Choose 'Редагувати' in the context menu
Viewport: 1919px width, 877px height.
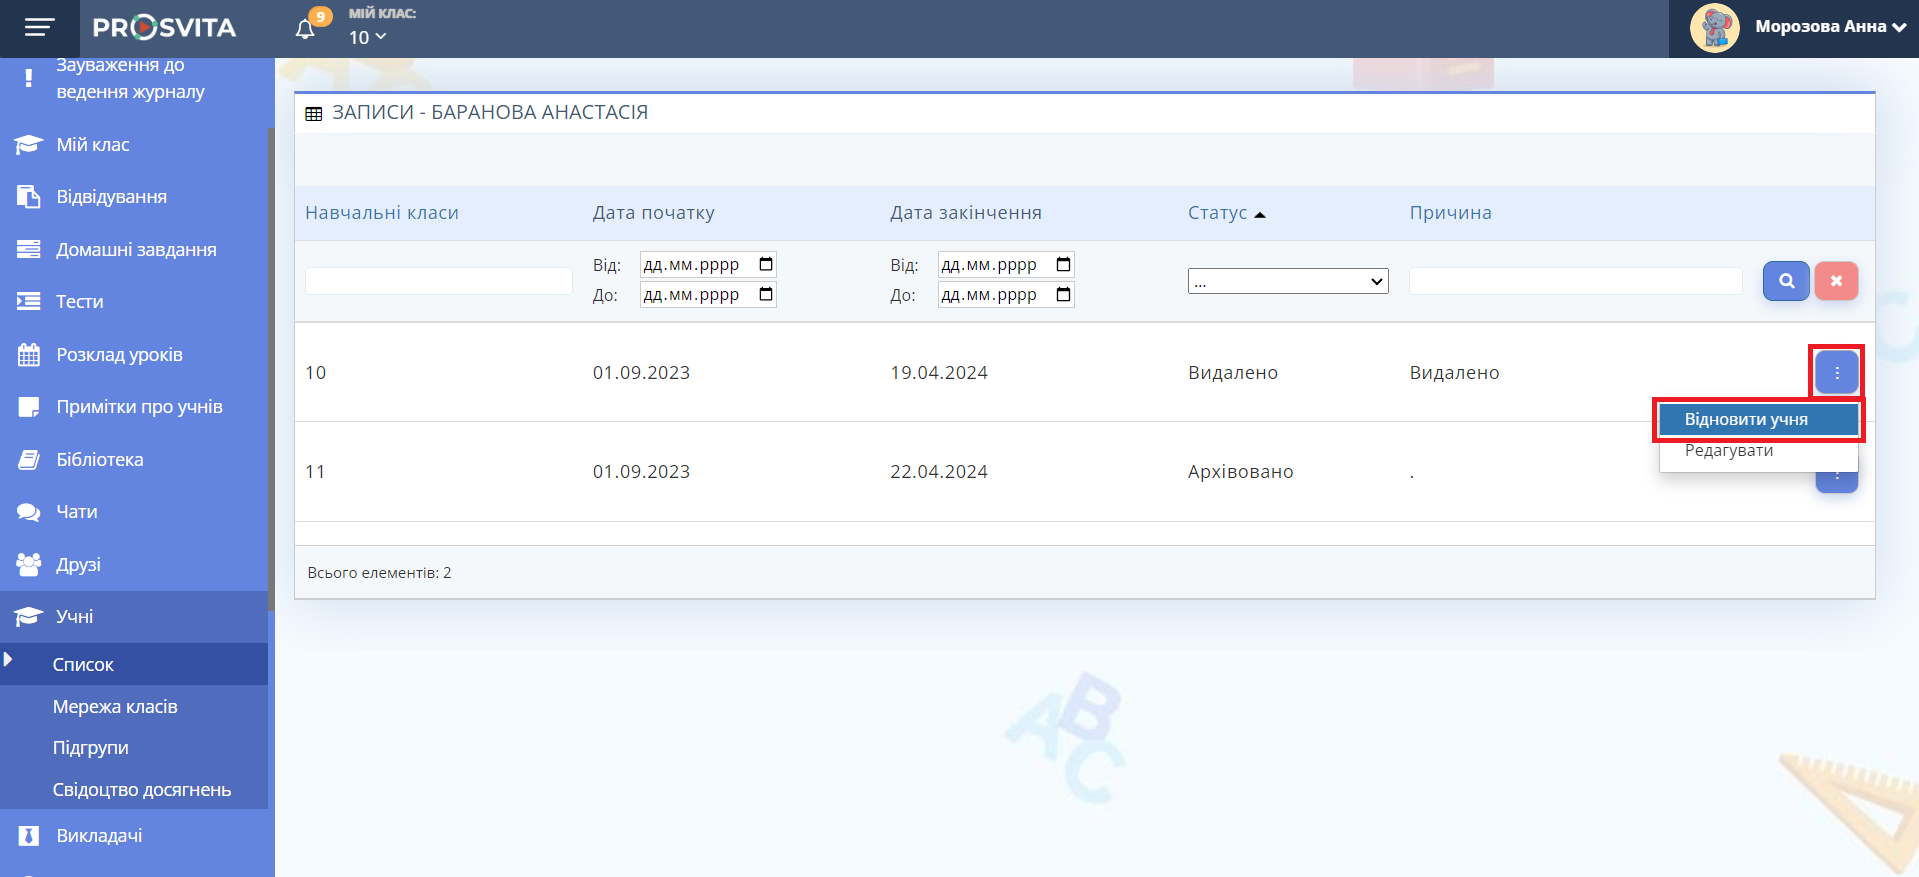point(1729,451)
